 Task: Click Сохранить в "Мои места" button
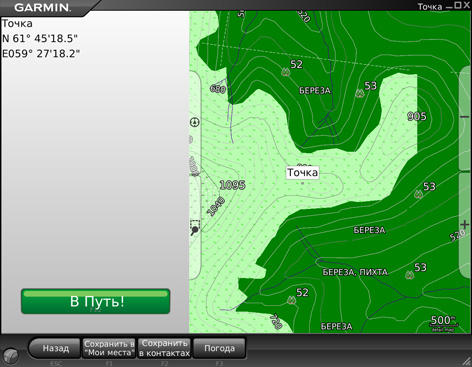[x=109, y=348]
